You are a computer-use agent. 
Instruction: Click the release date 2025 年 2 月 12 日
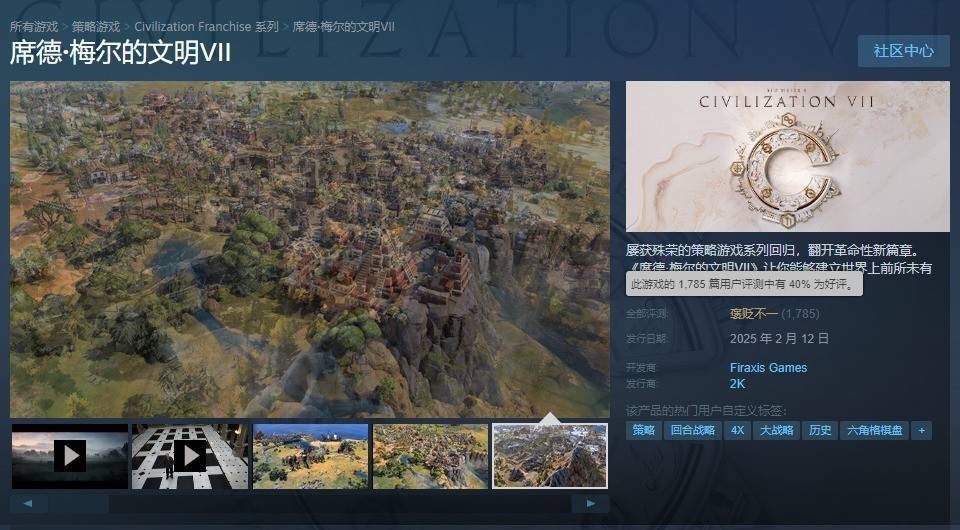779,338
